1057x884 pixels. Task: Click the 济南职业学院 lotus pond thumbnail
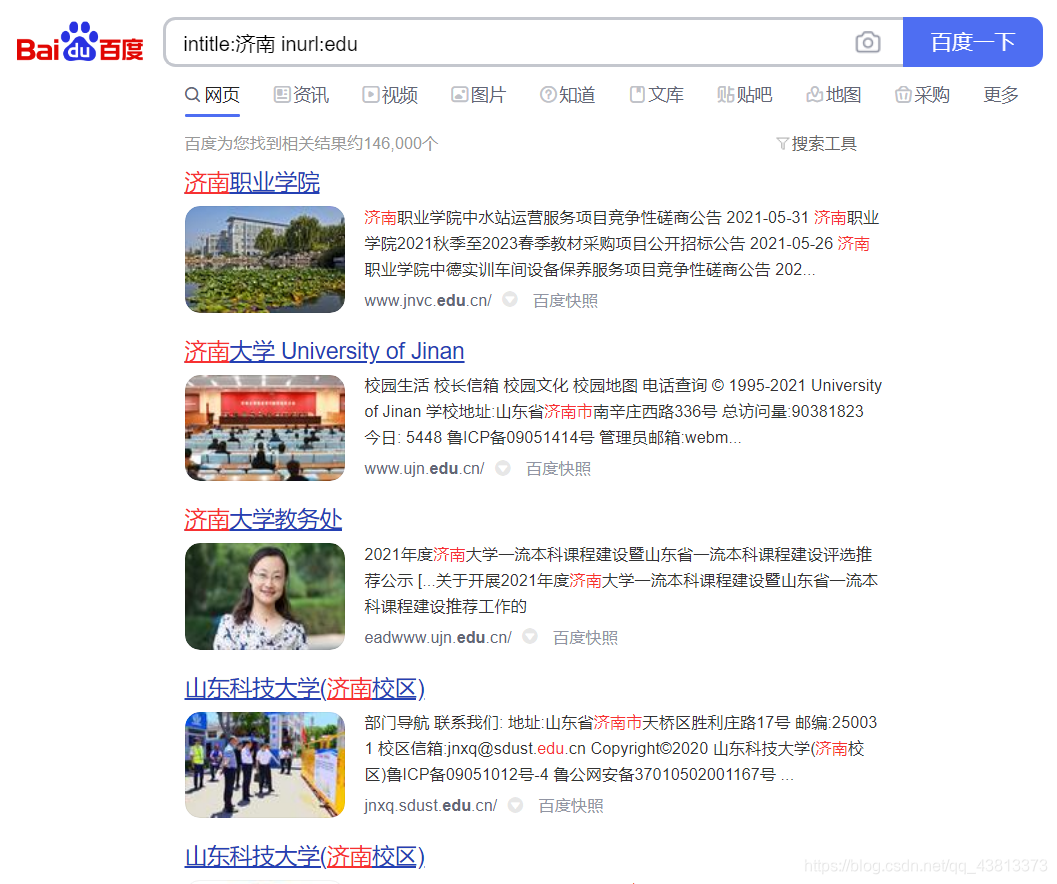(x=265, y=260)
